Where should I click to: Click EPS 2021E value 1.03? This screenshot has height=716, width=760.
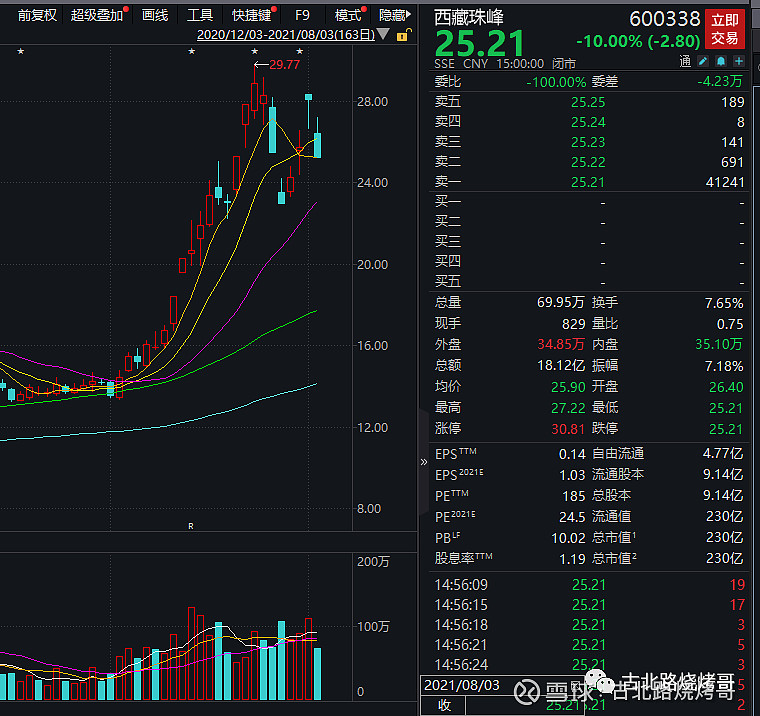point(572,475)
